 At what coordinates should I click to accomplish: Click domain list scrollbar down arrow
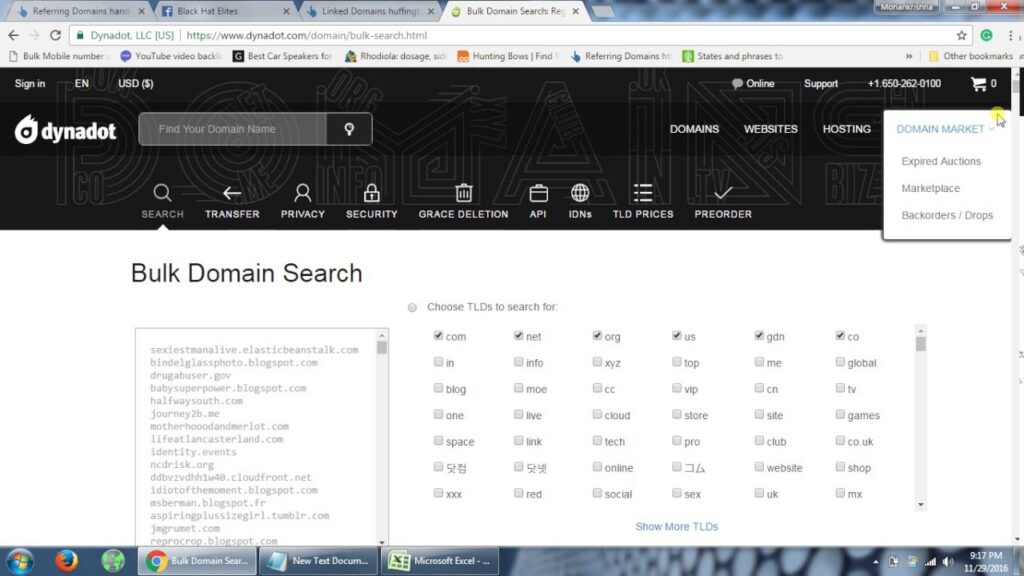click(x=381, y=542)
